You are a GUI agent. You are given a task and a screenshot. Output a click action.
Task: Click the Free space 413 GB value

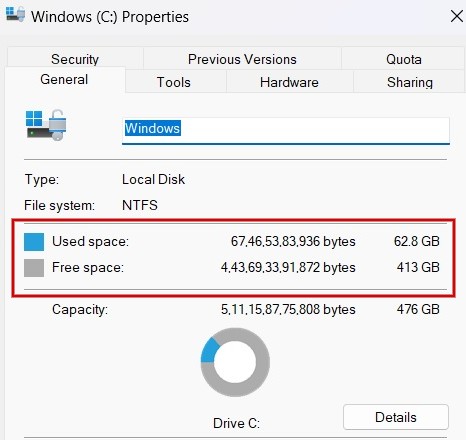[x=418, y=267]
